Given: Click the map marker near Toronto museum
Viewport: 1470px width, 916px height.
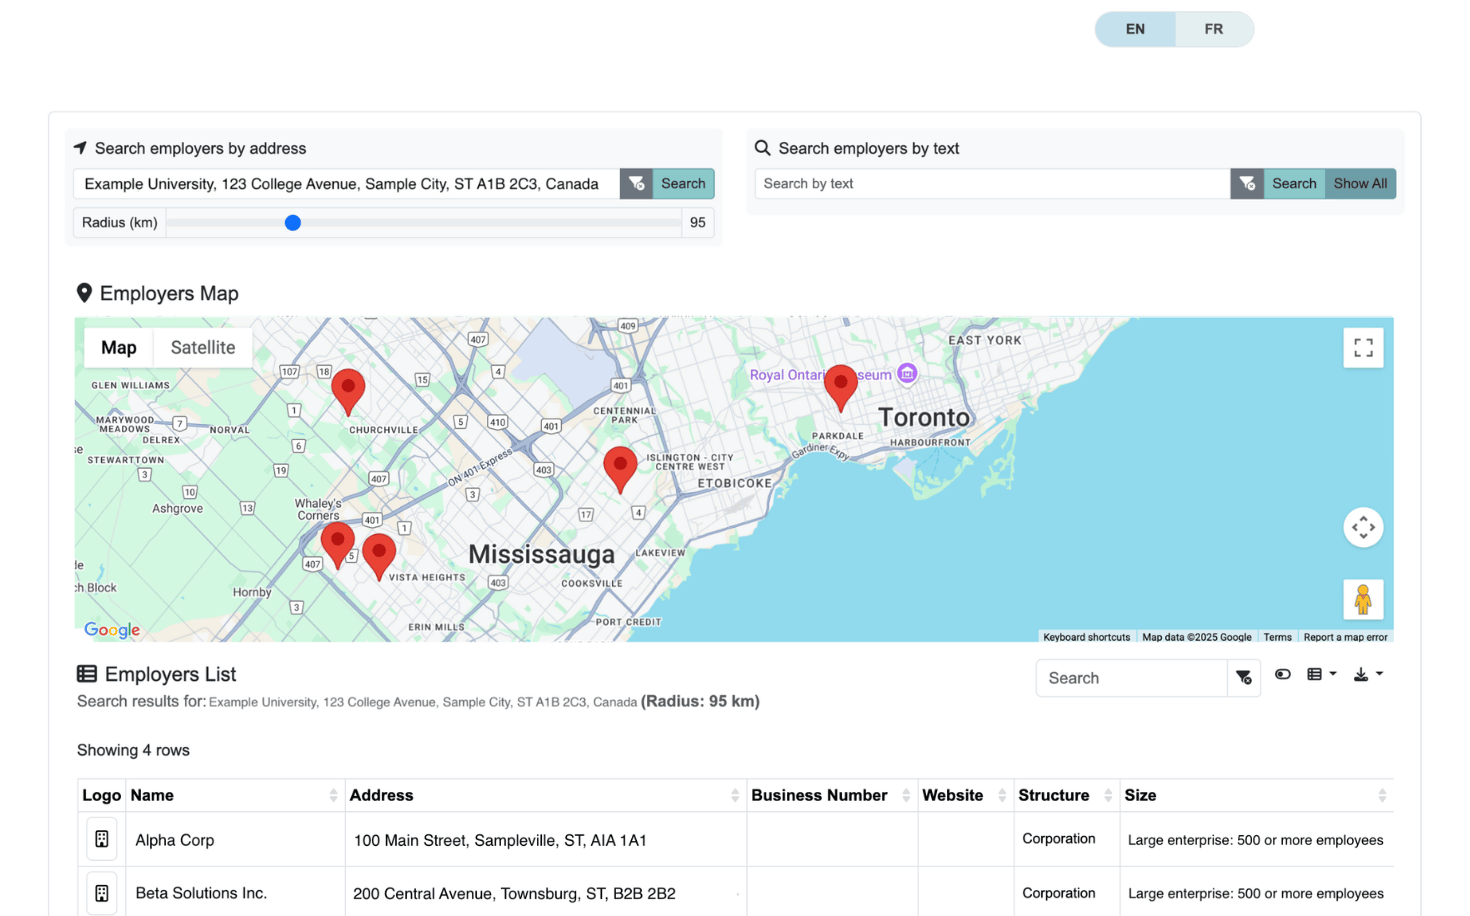Looking at the screenshot, I should point(841,388).
